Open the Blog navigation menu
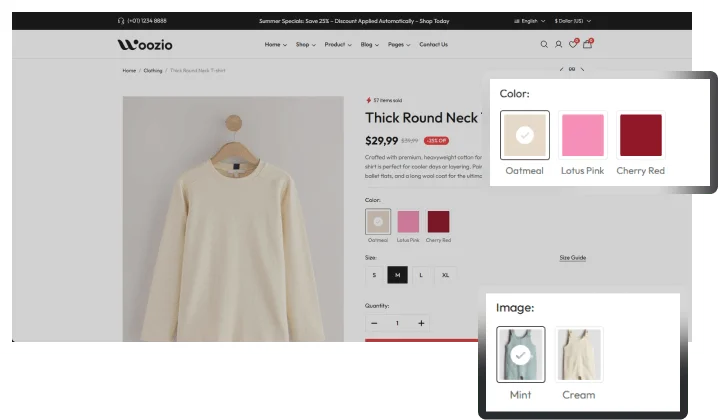The height and width of the screenshot is (420, 718). (369, 44)
